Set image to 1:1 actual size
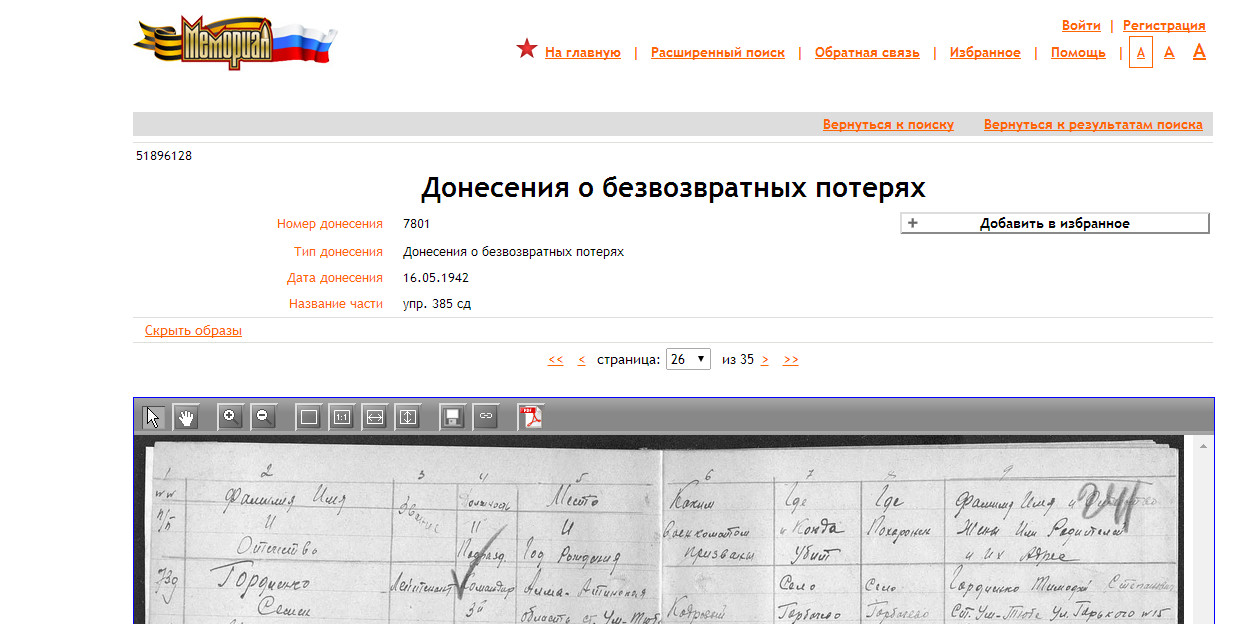 pos(342,417)
